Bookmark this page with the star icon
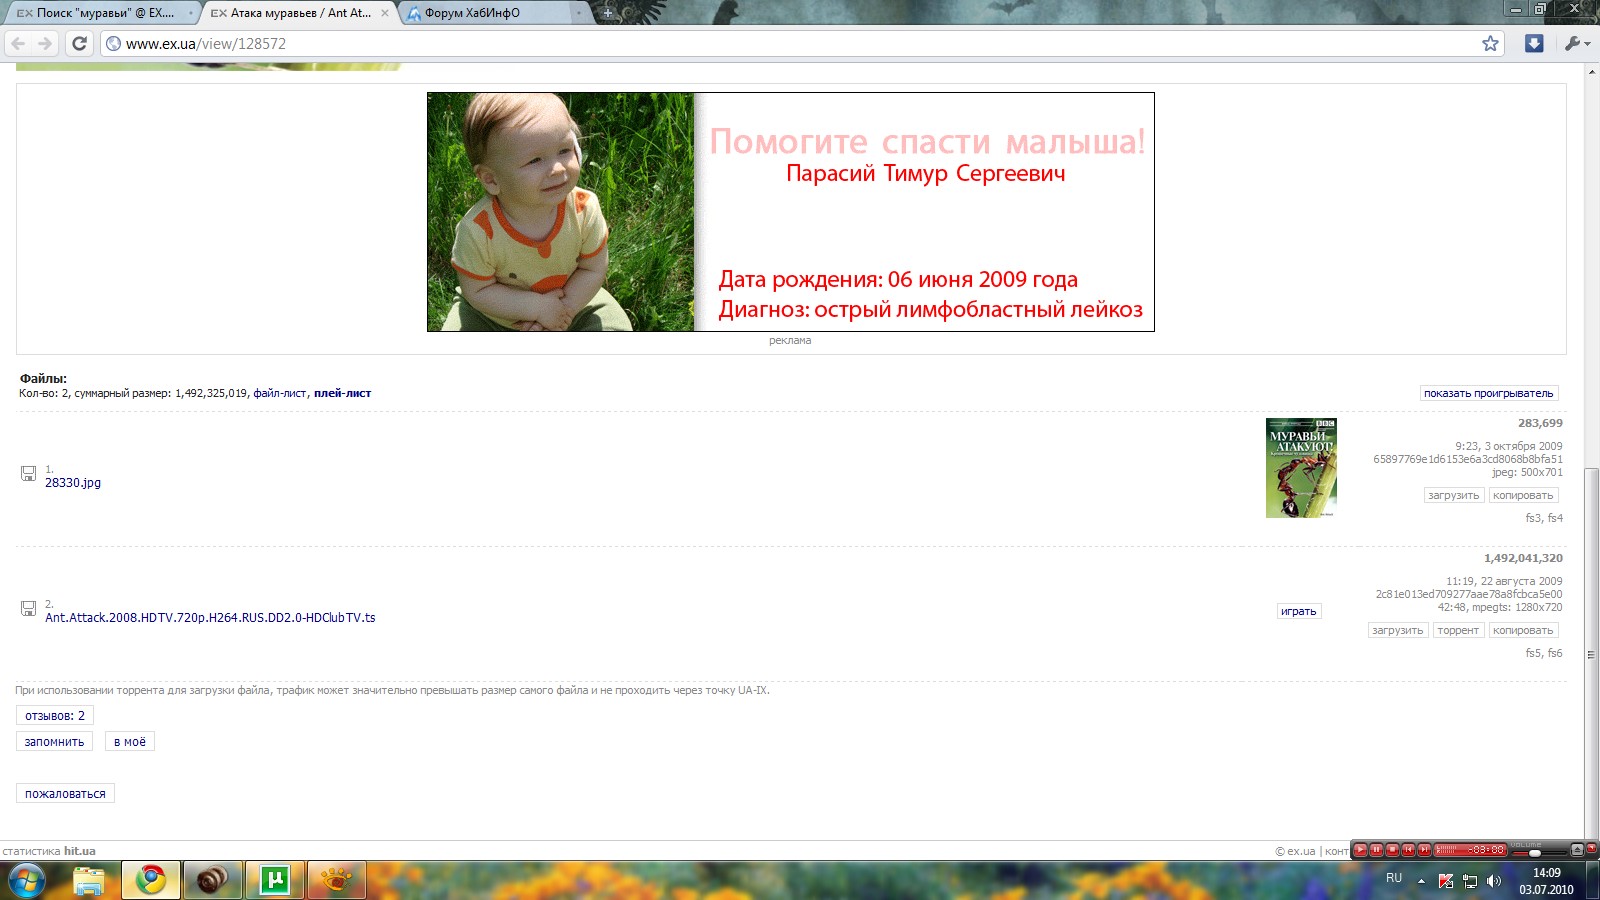Viewport: 1600px width, 900px height. tap(1490, 43)
